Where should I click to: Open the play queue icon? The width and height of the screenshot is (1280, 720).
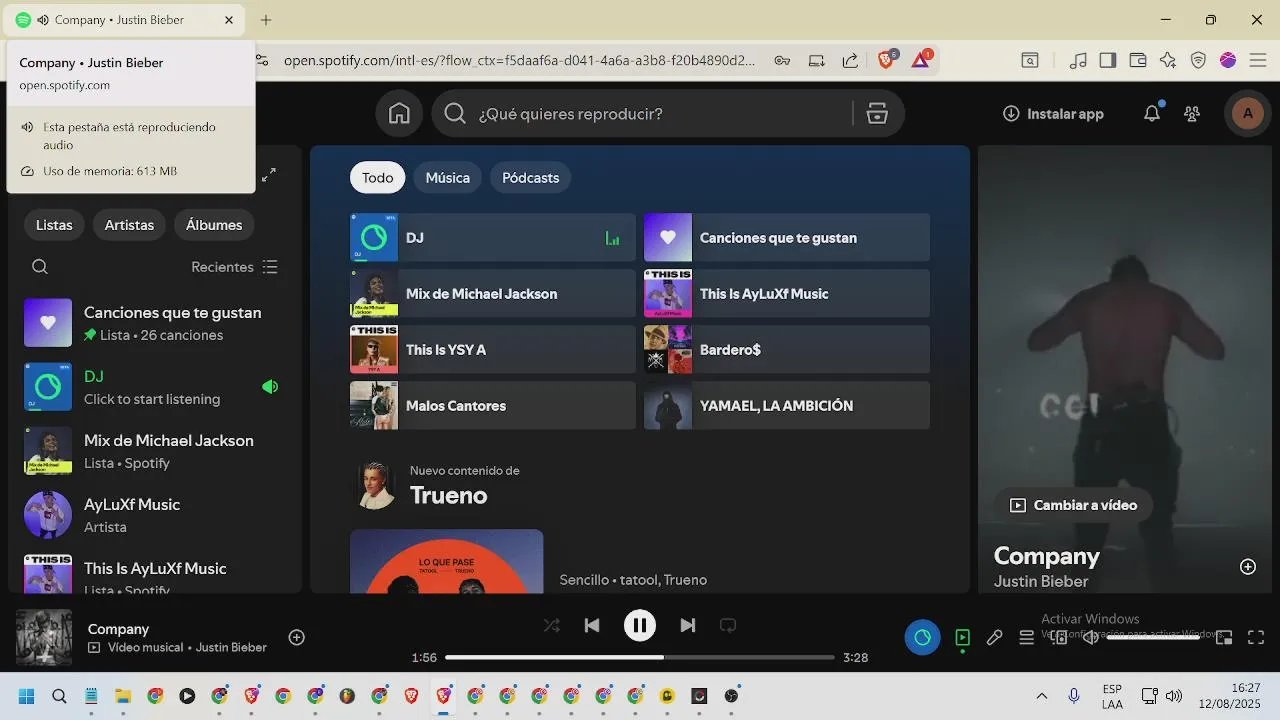pyautogui.click(x=1026, y=637)
